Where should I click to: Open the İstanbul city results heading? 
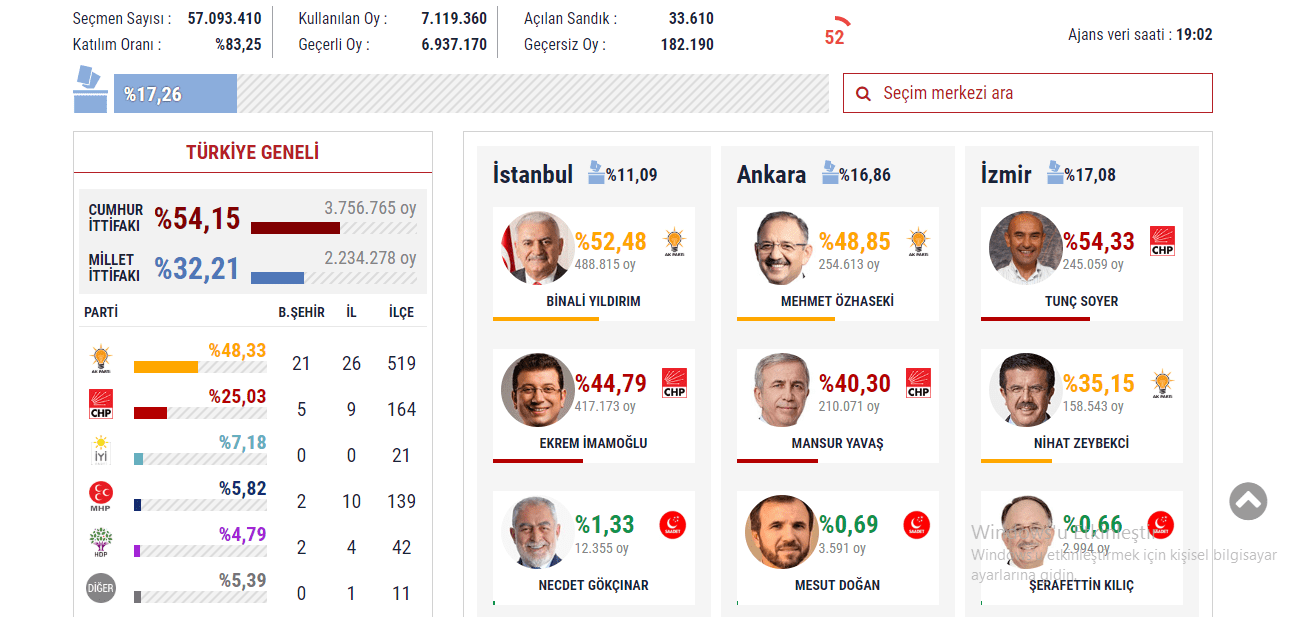pyautogui.click(x=533, y=175)
